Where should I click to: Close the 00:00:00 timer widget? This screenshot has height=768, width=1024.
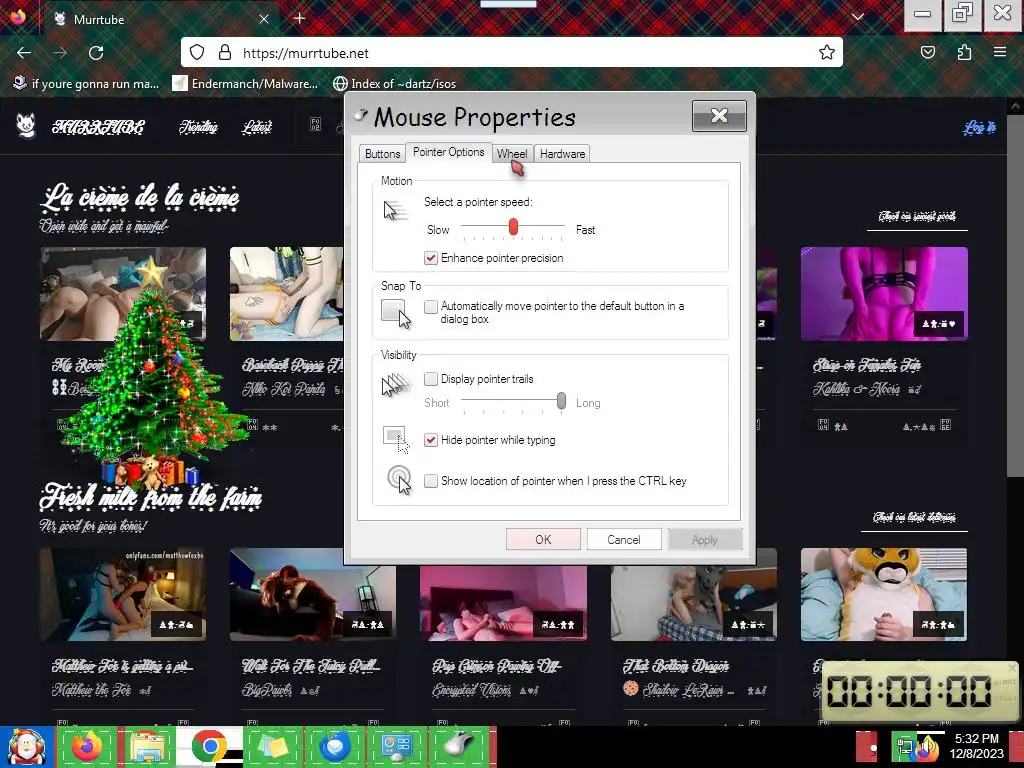coord(1012,667)
